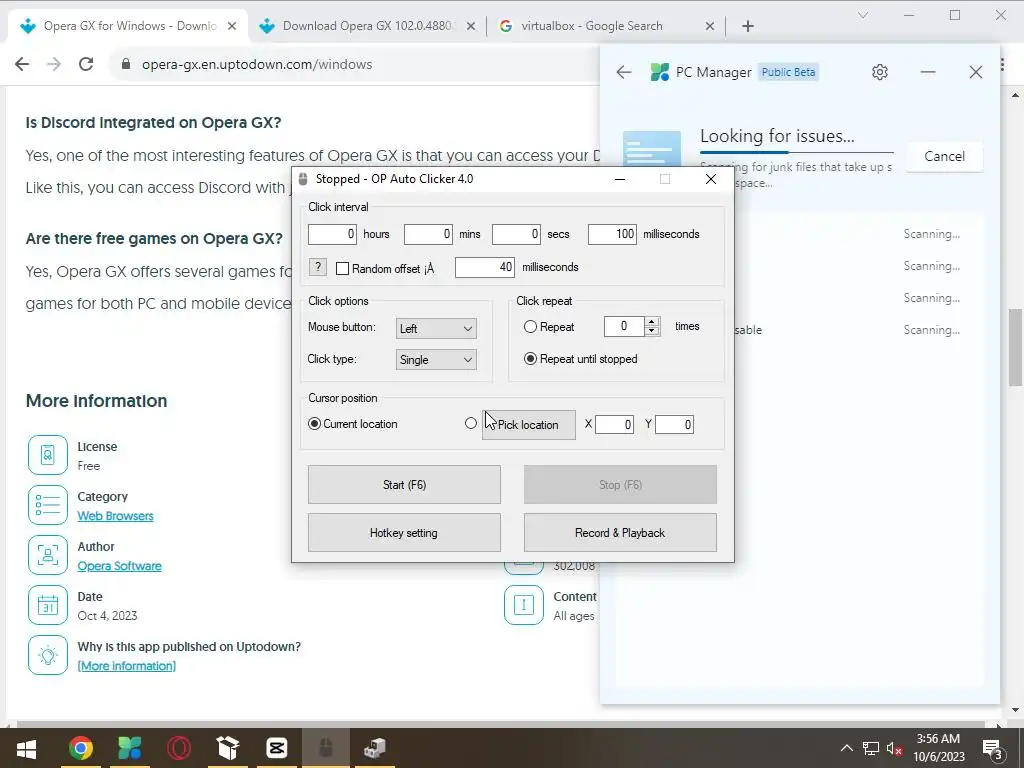The width and height of the screenshot is (1024, 768).
Task: Open CapCut from the taskbar
Action: pos(277,748)
